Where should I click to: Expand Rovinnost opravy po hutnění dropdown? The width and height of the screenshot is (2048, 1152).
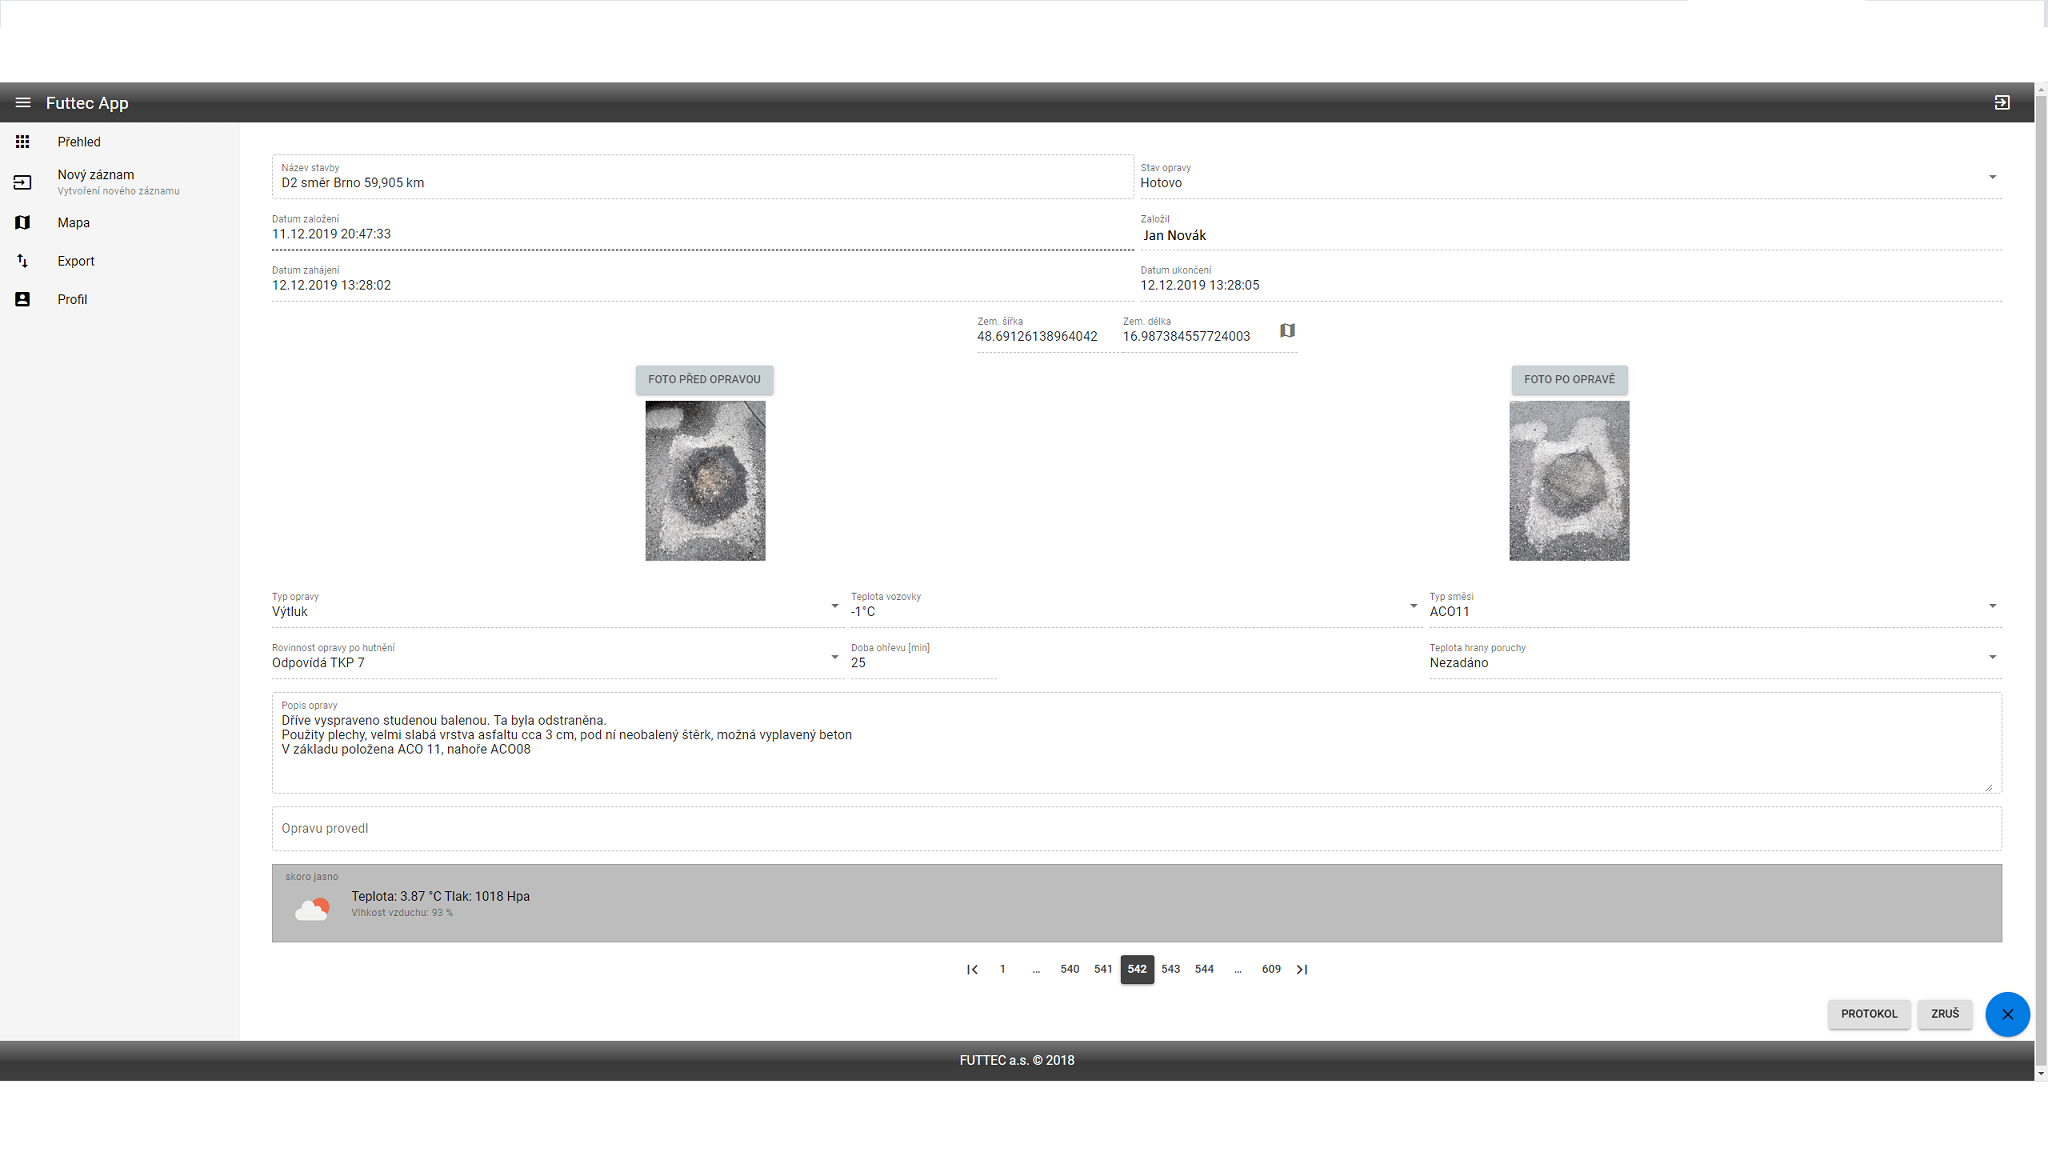pyautogui.click(x=556, y=657)
